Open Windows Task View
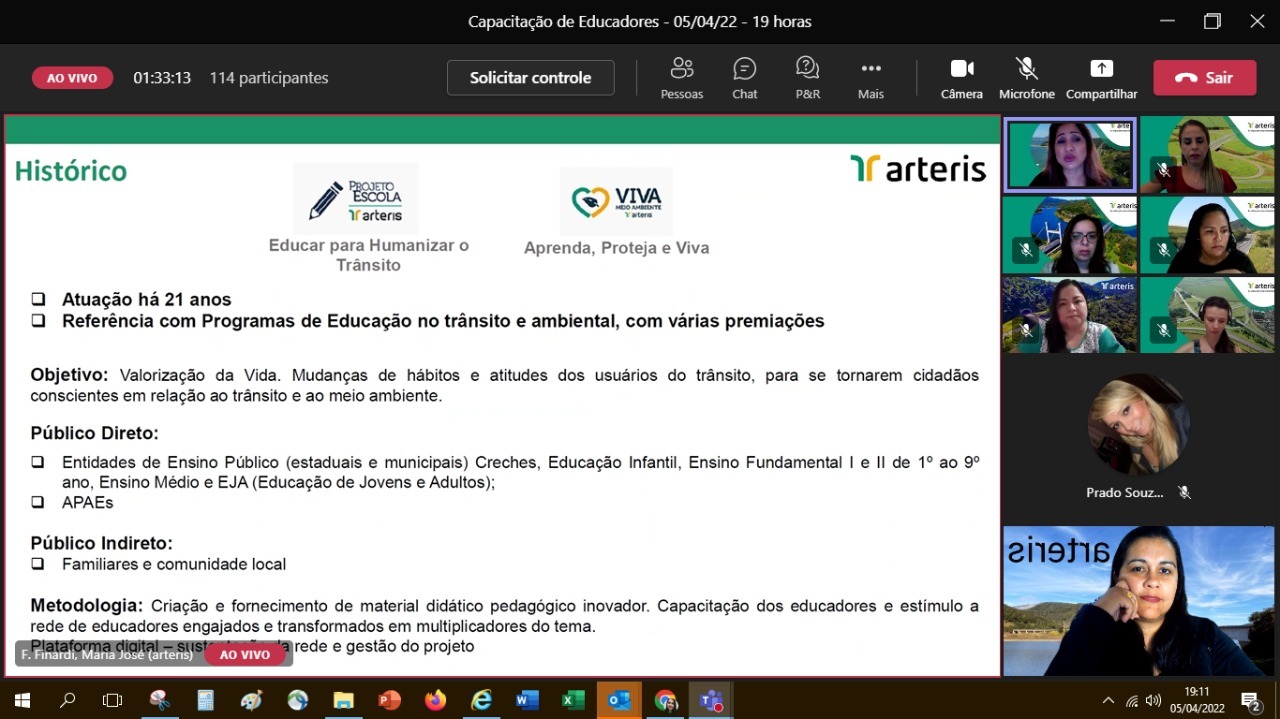 click(113, 700)
